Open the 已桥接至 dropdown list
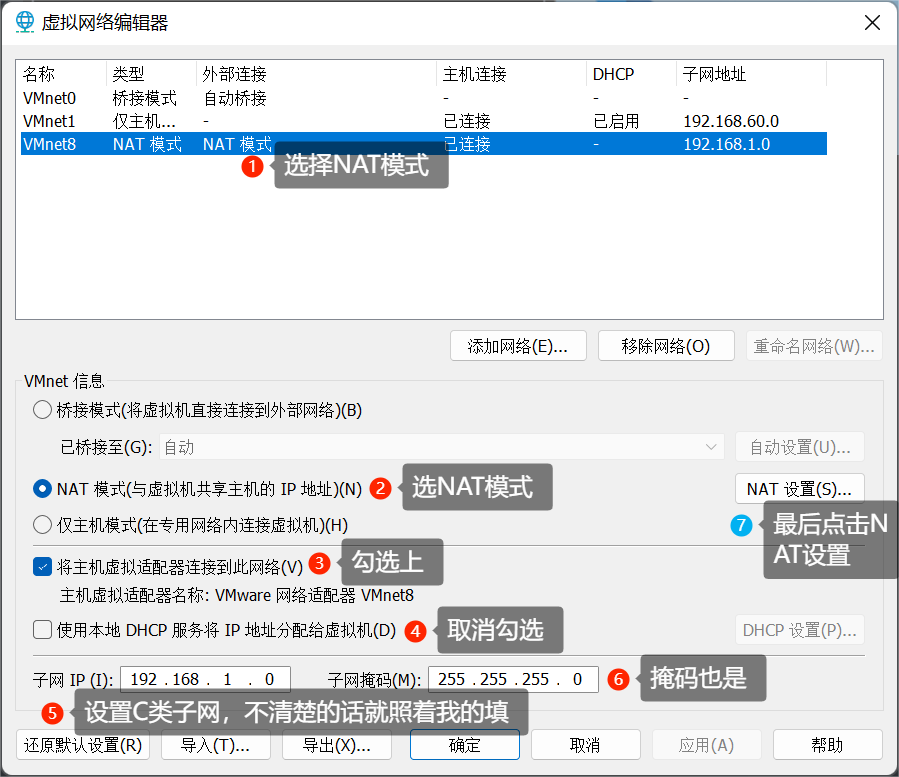 (441, 447)
